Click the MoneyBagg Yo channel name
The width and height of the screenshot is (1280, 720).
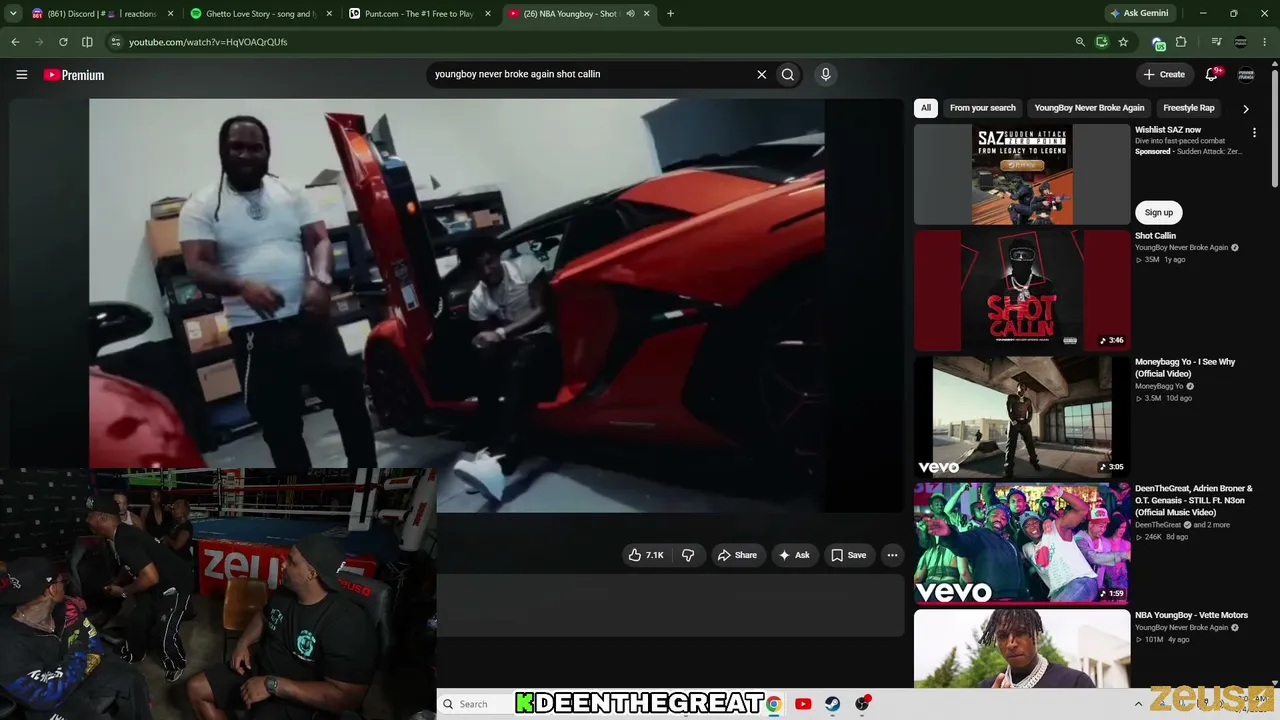tap(1159, 386)
